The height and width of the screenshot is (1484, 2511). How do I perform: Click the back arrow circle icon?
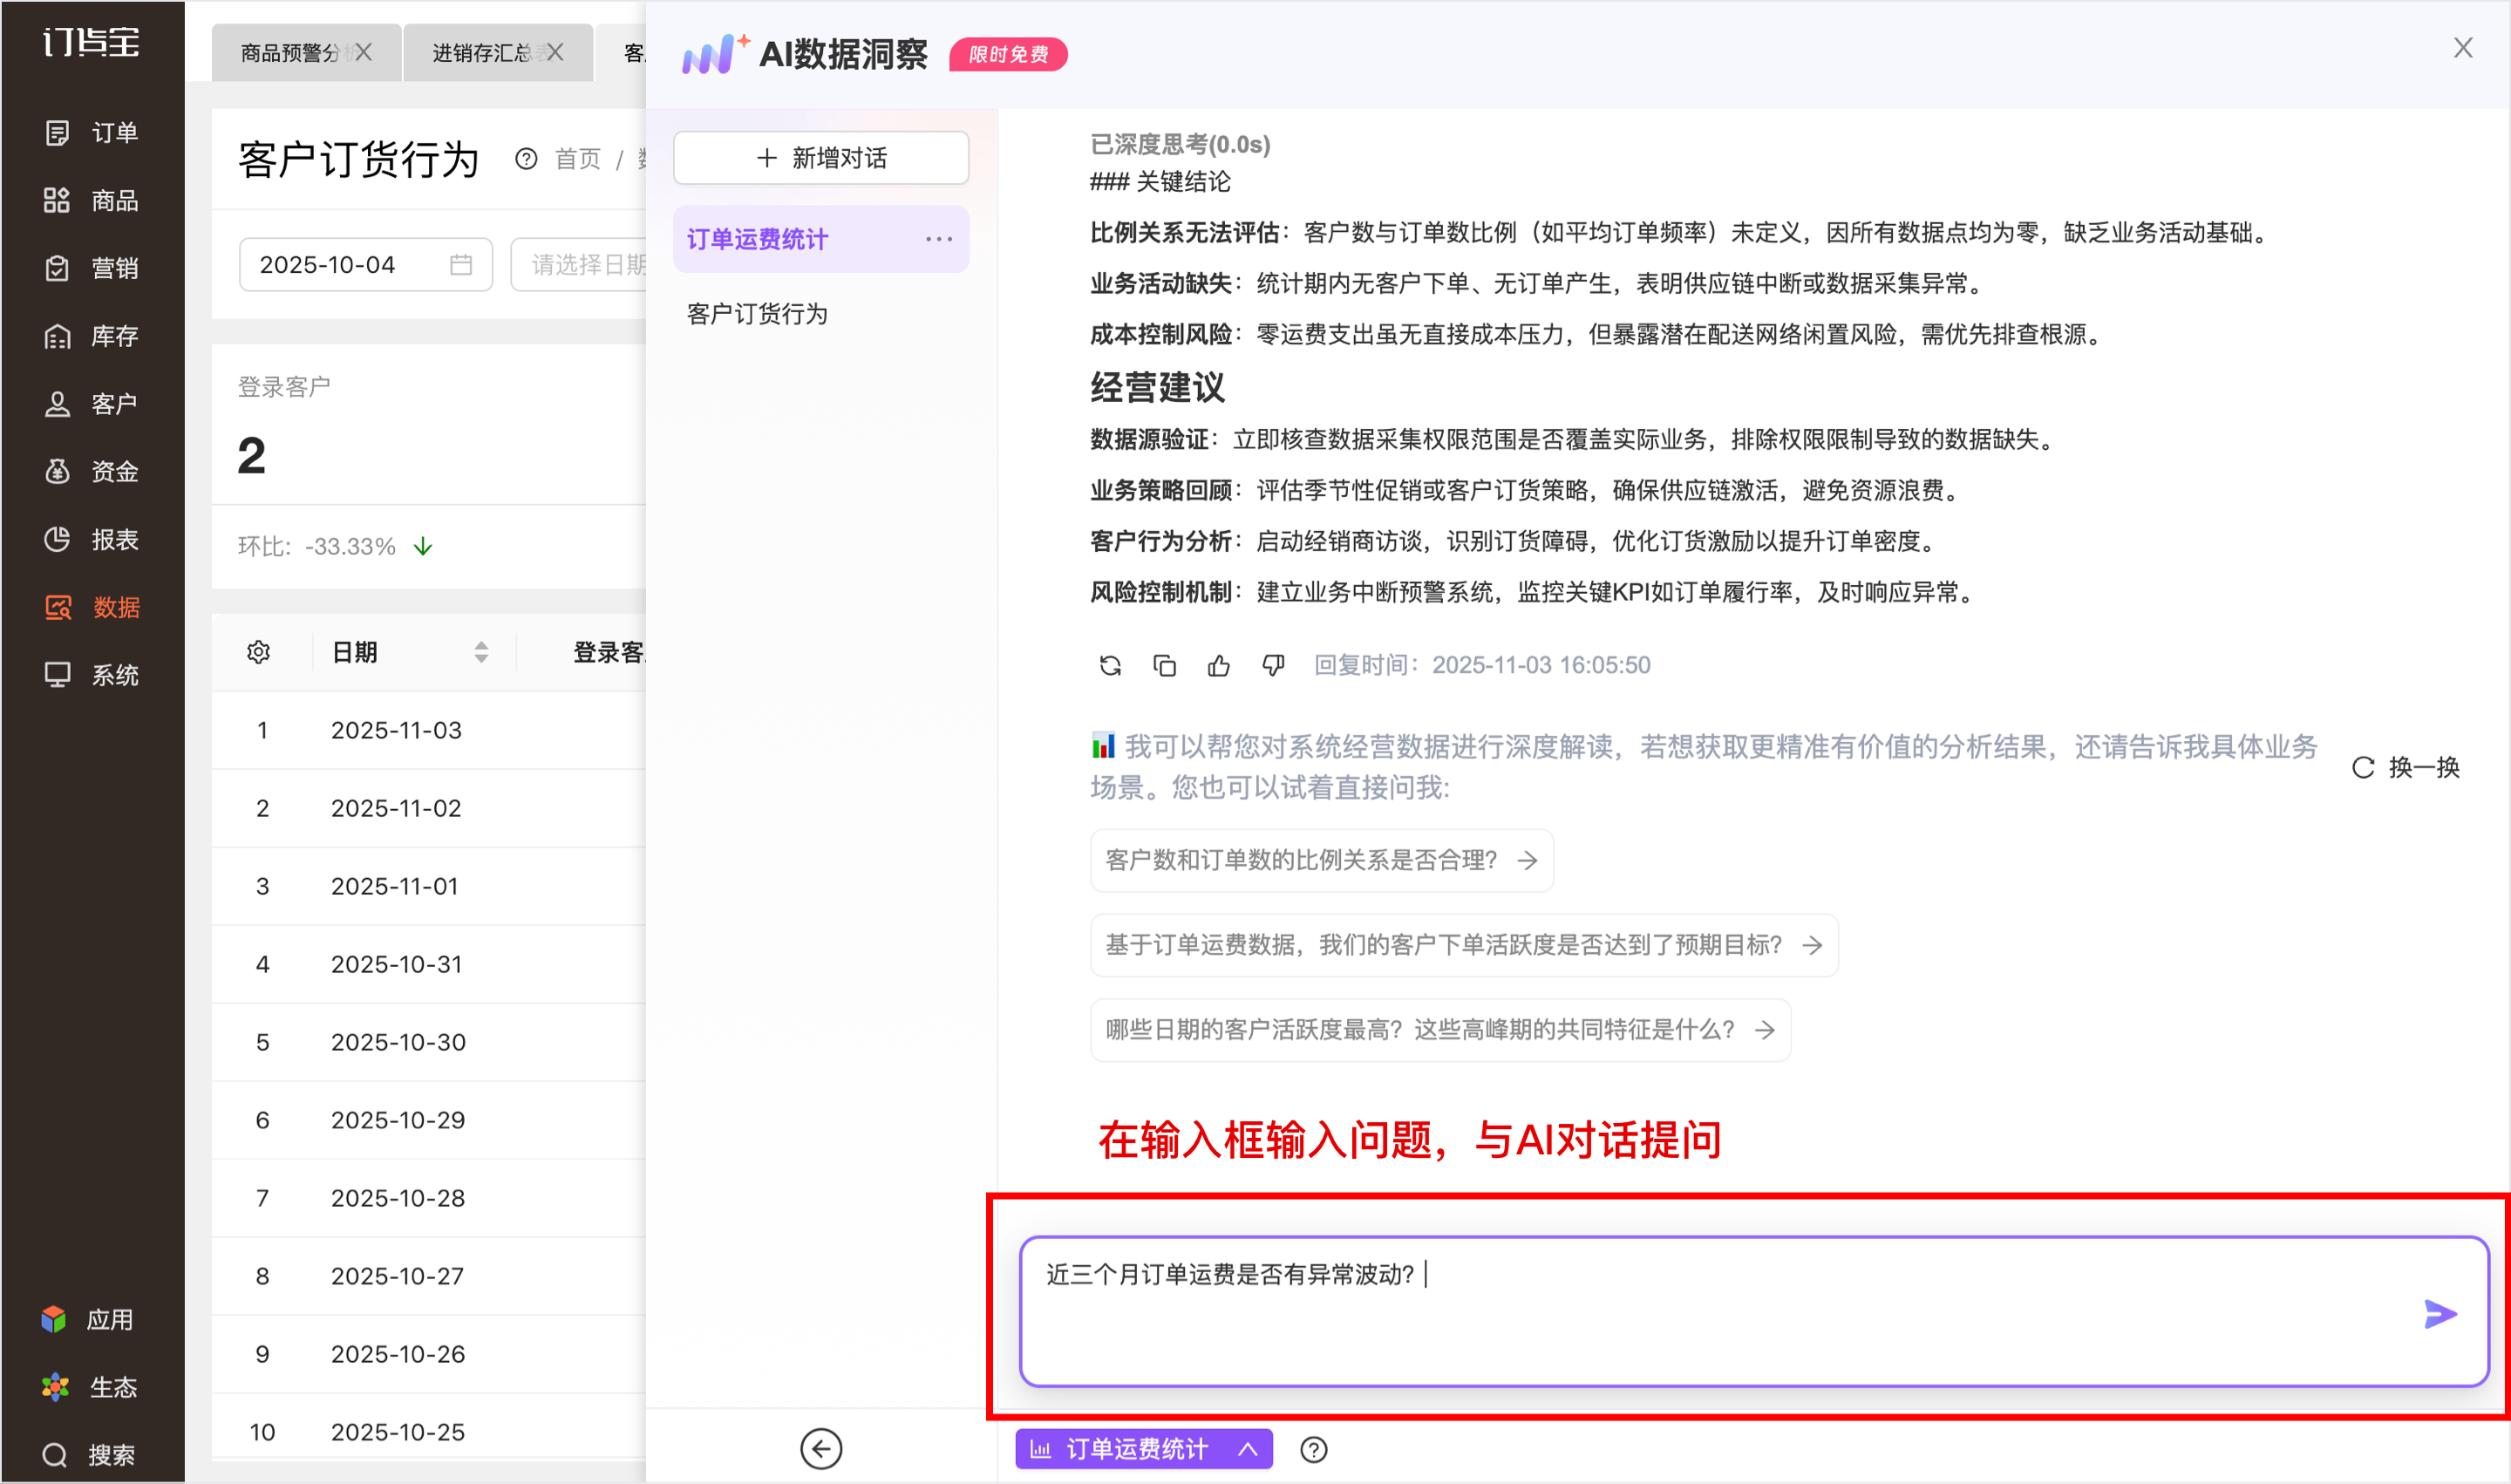point(820,1448)
